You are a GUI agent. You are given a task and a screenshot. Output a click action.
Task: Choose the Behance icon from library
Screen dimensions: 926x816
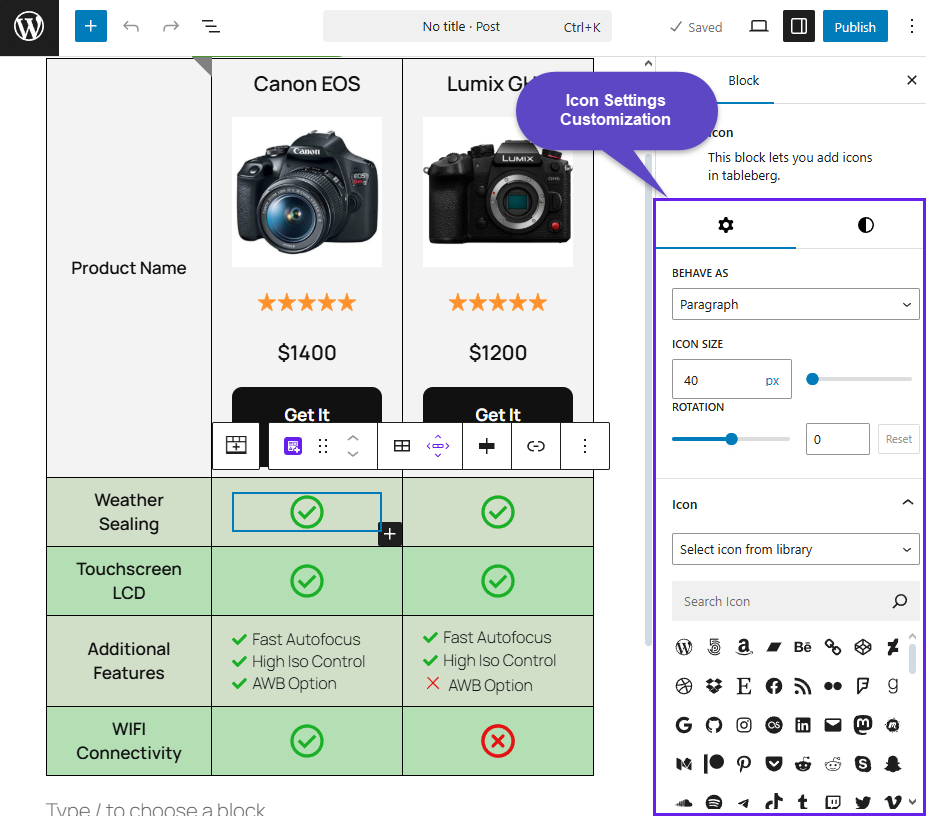point(803,647)
